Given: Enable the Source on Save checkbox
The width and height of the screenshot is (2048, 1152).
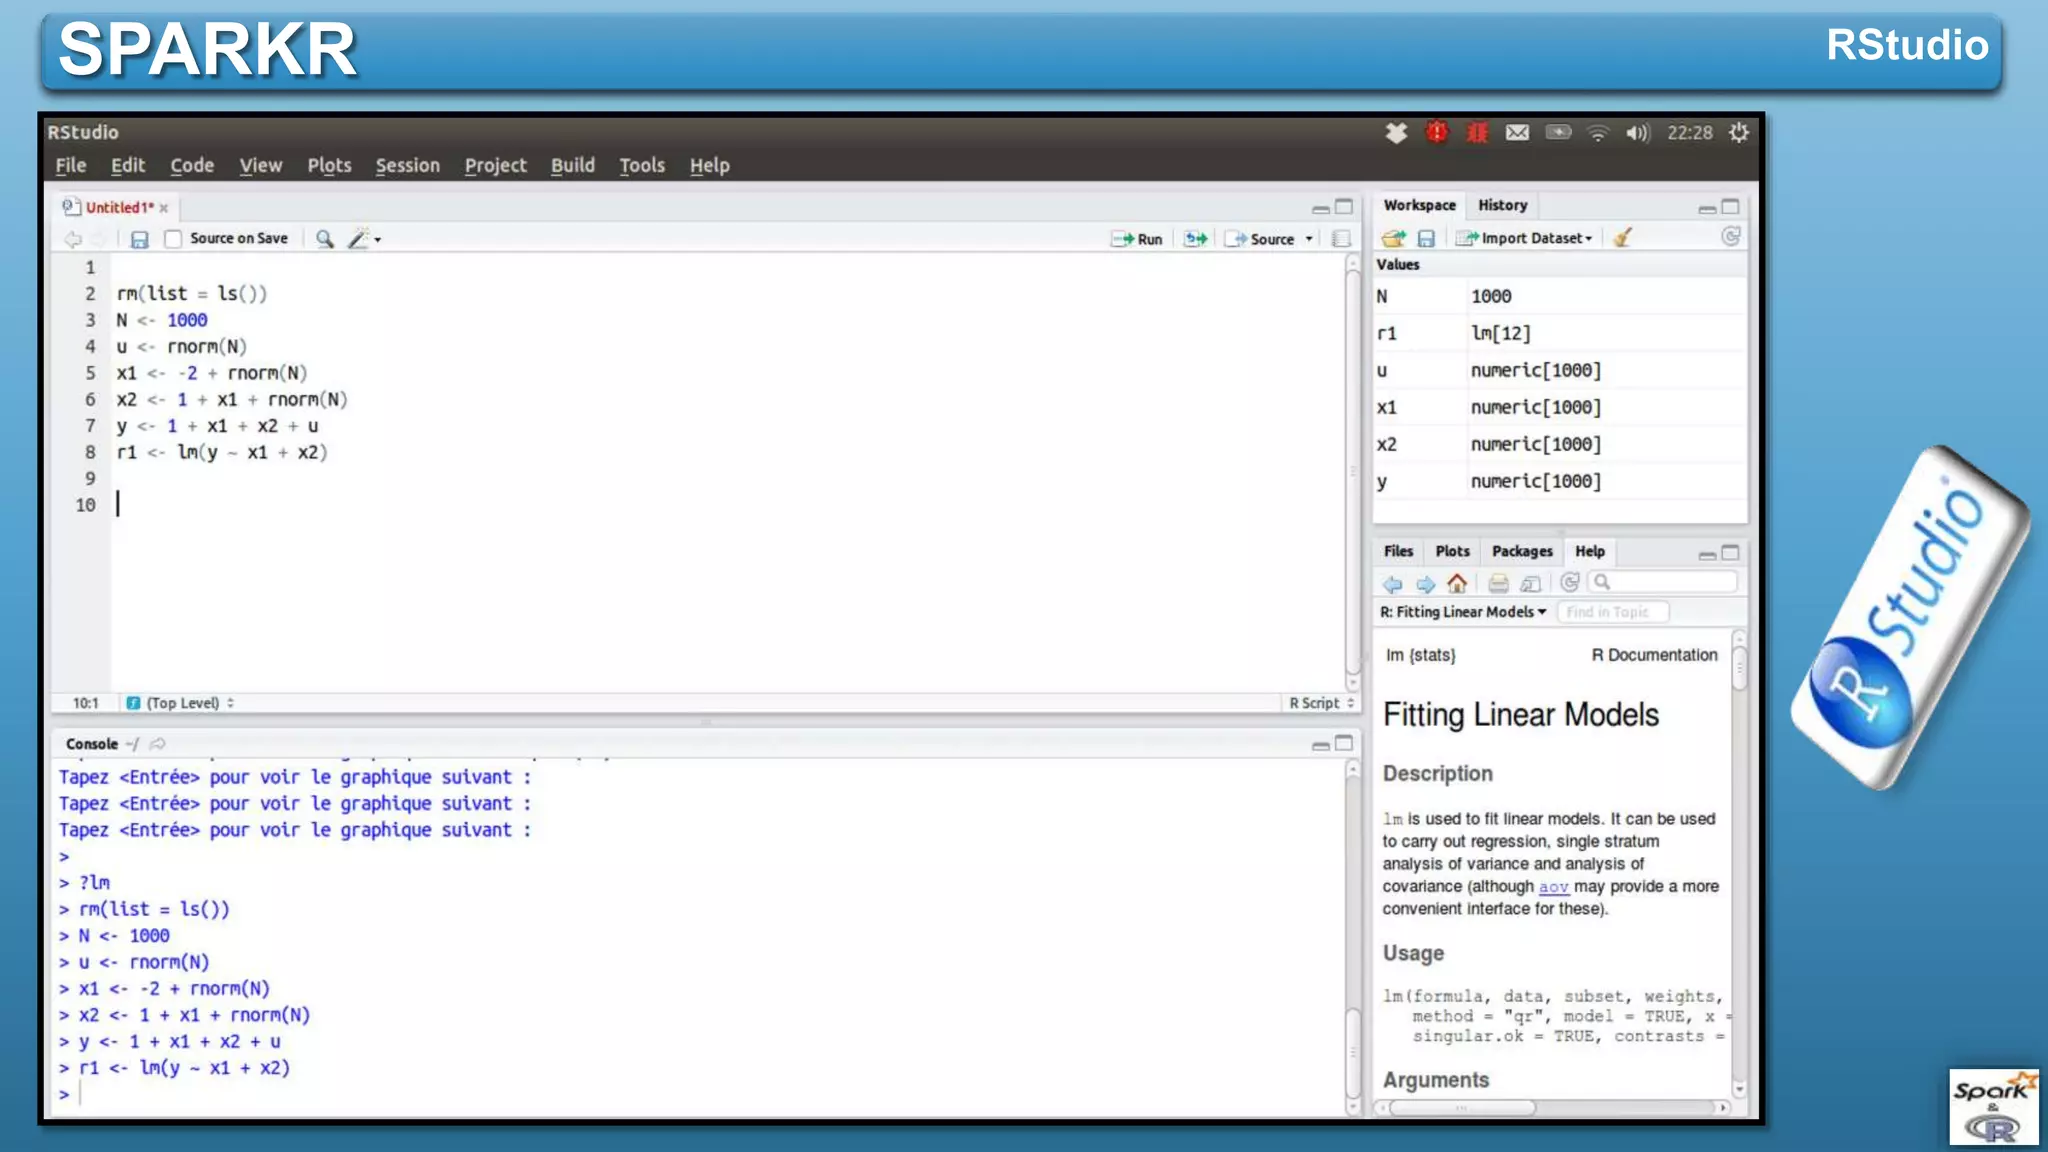Looking at the screenshot, I should [173, 239].
